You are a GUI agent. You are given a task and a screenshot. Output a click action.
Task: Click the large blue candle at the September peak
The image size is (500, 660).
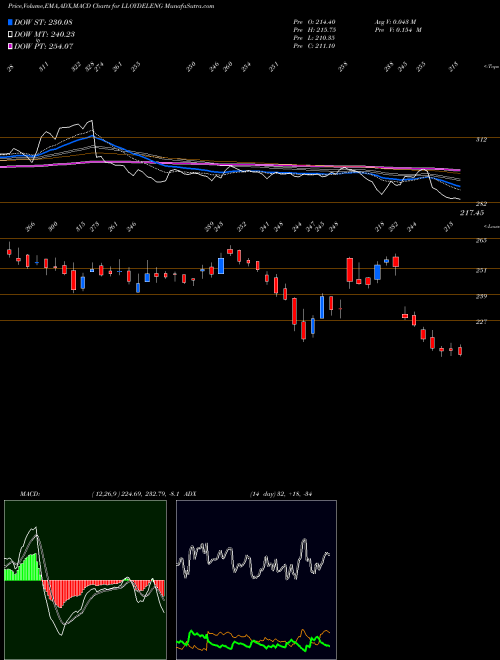pos(221,266)
